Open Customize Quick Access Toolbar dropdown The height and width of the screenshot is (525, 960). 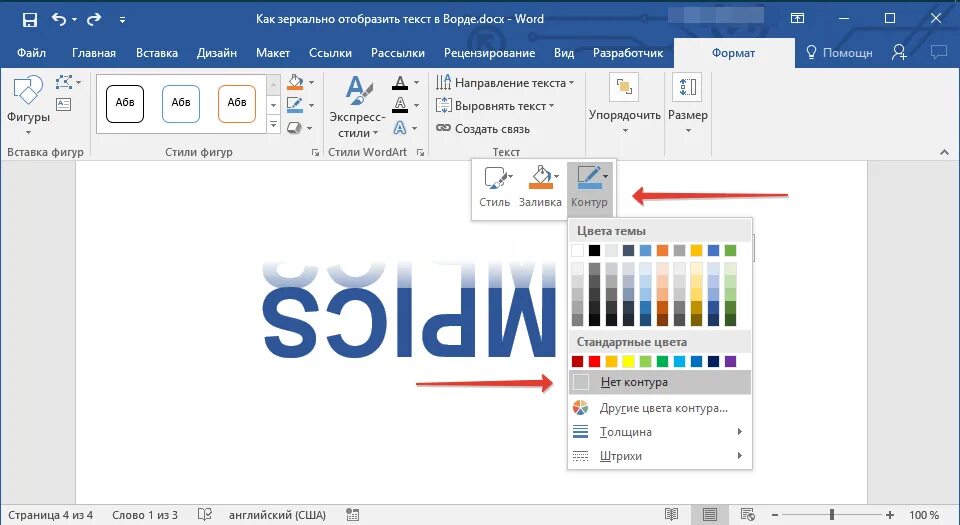coord(122,20)
